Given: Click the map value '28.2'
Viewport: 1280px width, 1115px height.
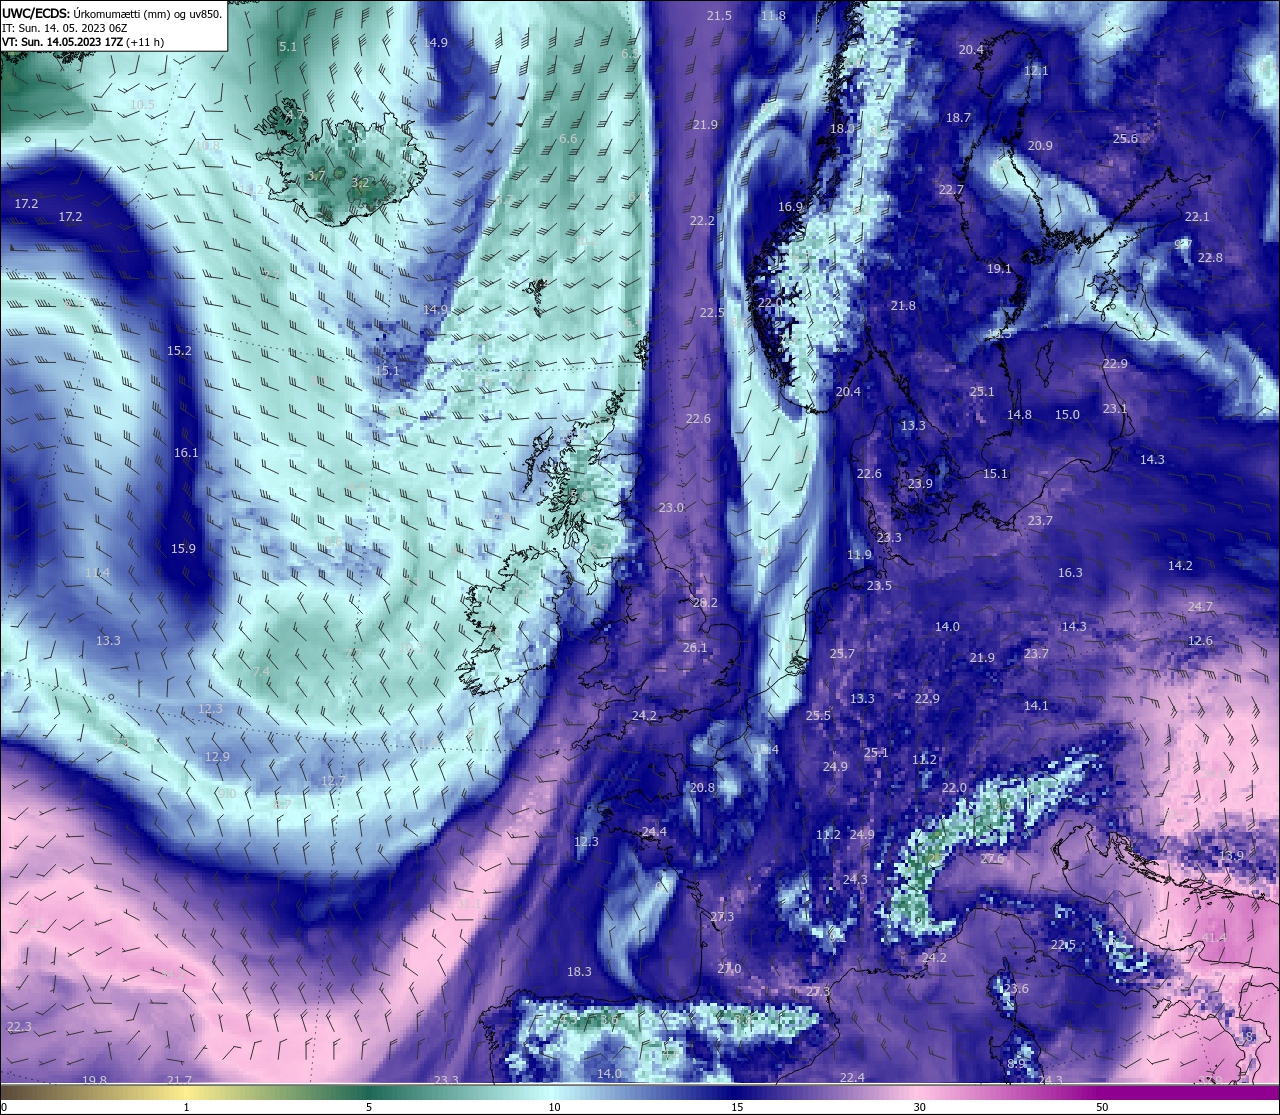Looking at the screenshot, I should click(x=705, y=603).
